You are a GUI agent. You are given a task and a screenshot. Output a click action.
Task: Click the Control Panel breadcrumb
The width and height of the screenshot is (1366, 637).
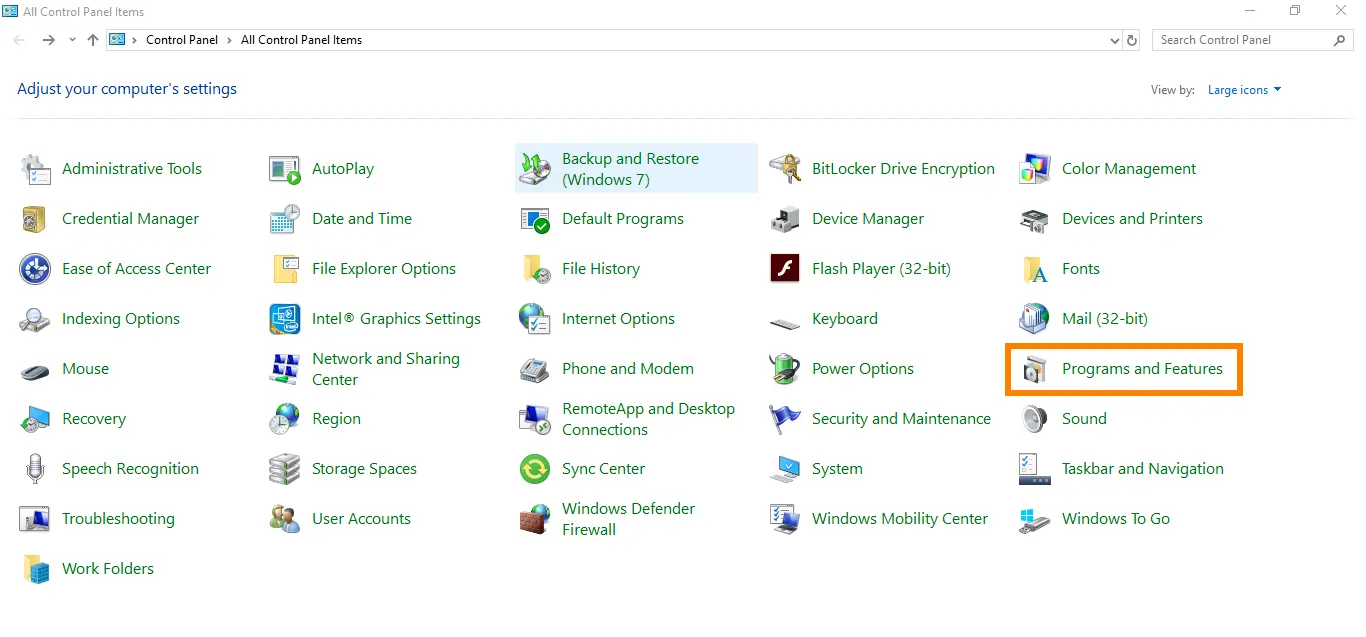point(184,40)
